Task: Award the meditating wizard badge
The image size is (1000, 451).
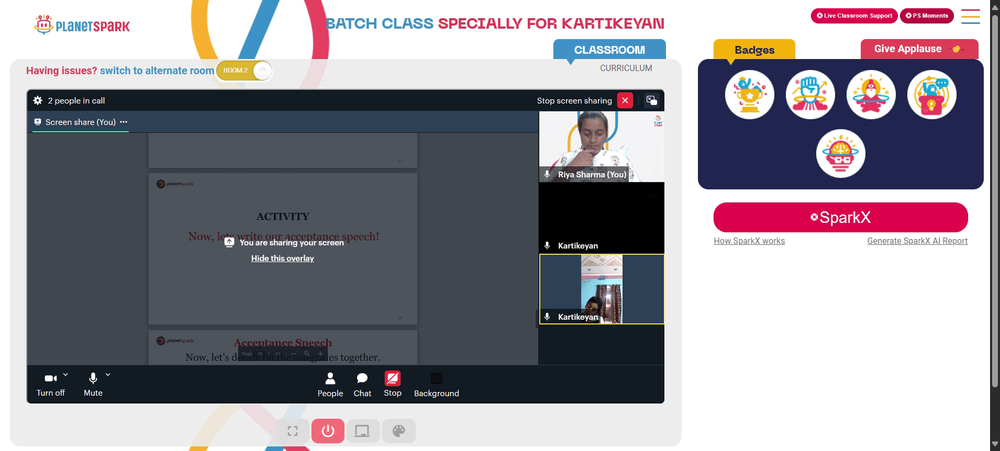Action: point(871,94)
